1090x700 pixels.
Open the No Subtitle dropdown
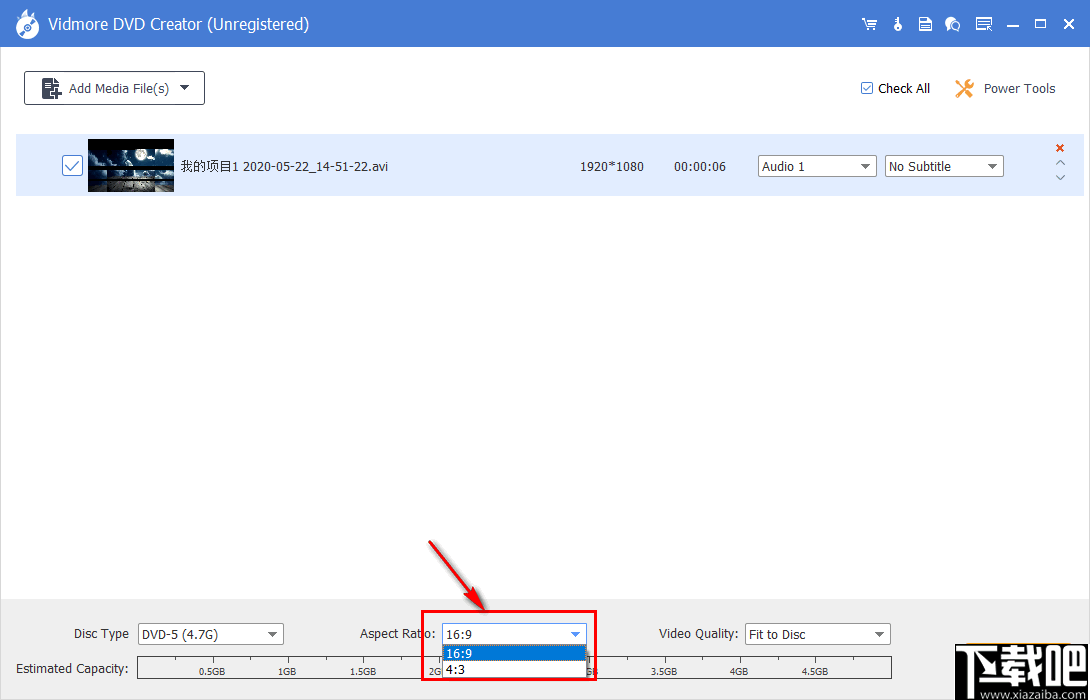943,166
